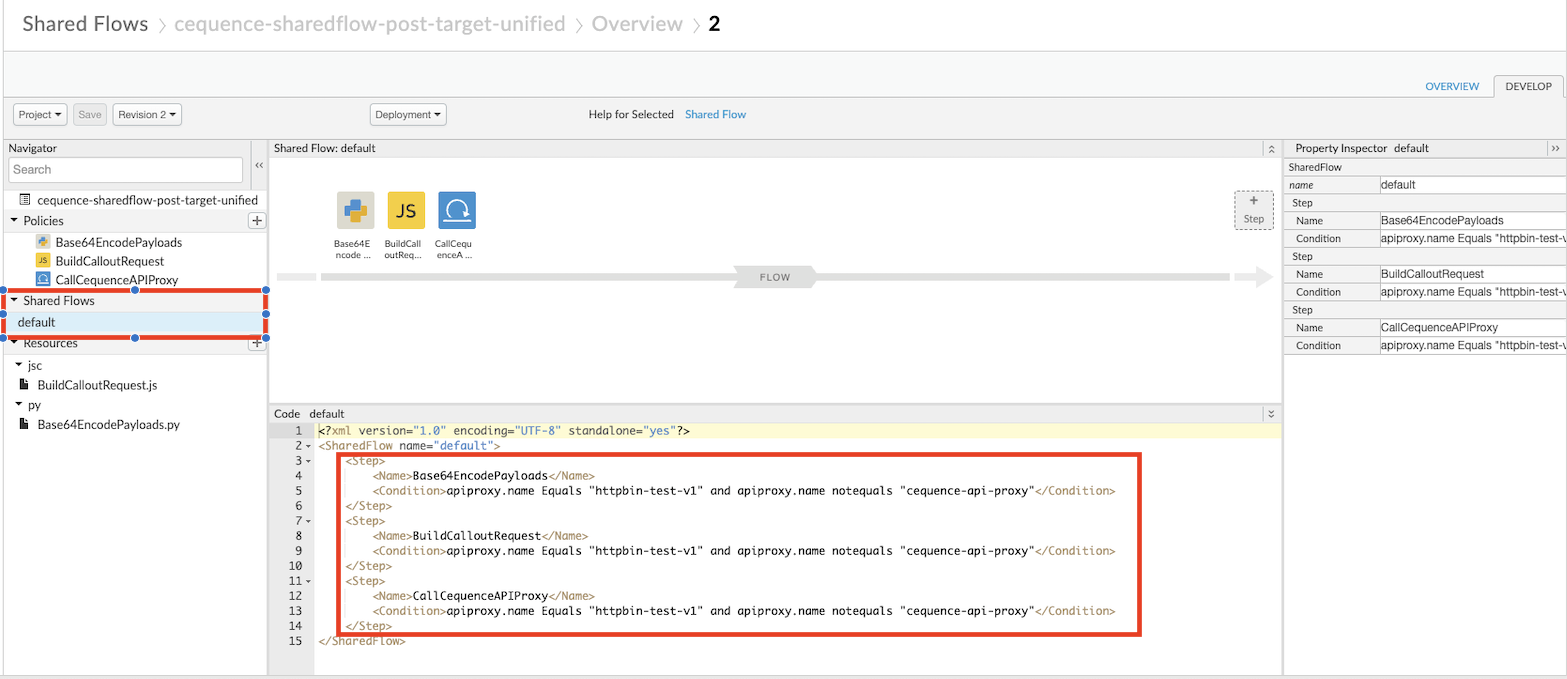
Task: Fold the SharedFlow element at line 2
Action: (310, 446)
